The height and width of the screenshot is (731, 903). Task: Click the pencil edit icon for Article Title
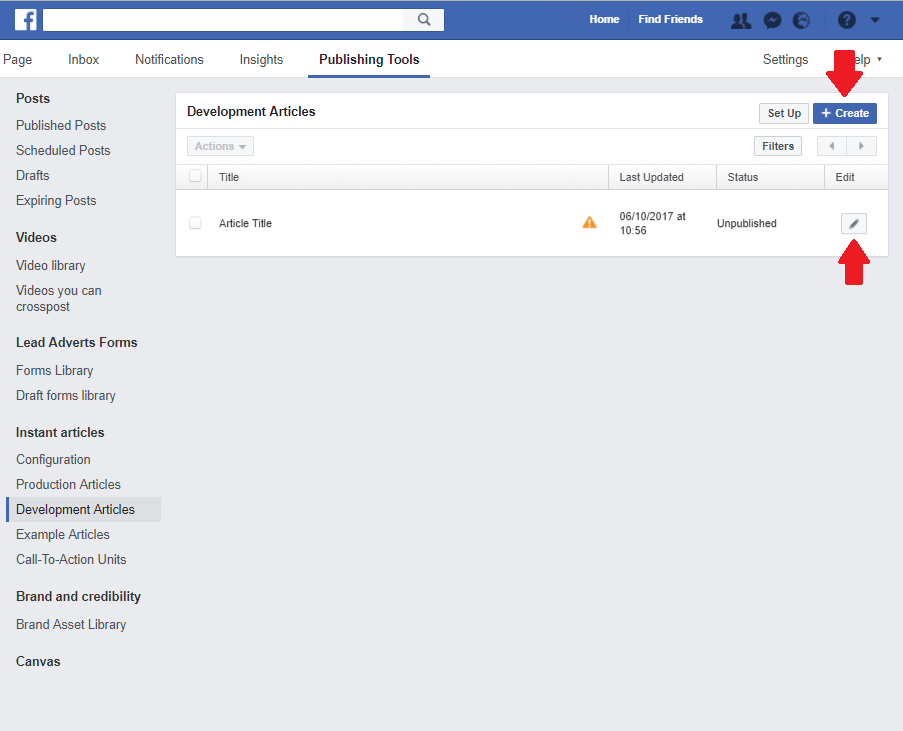point(853,224)
